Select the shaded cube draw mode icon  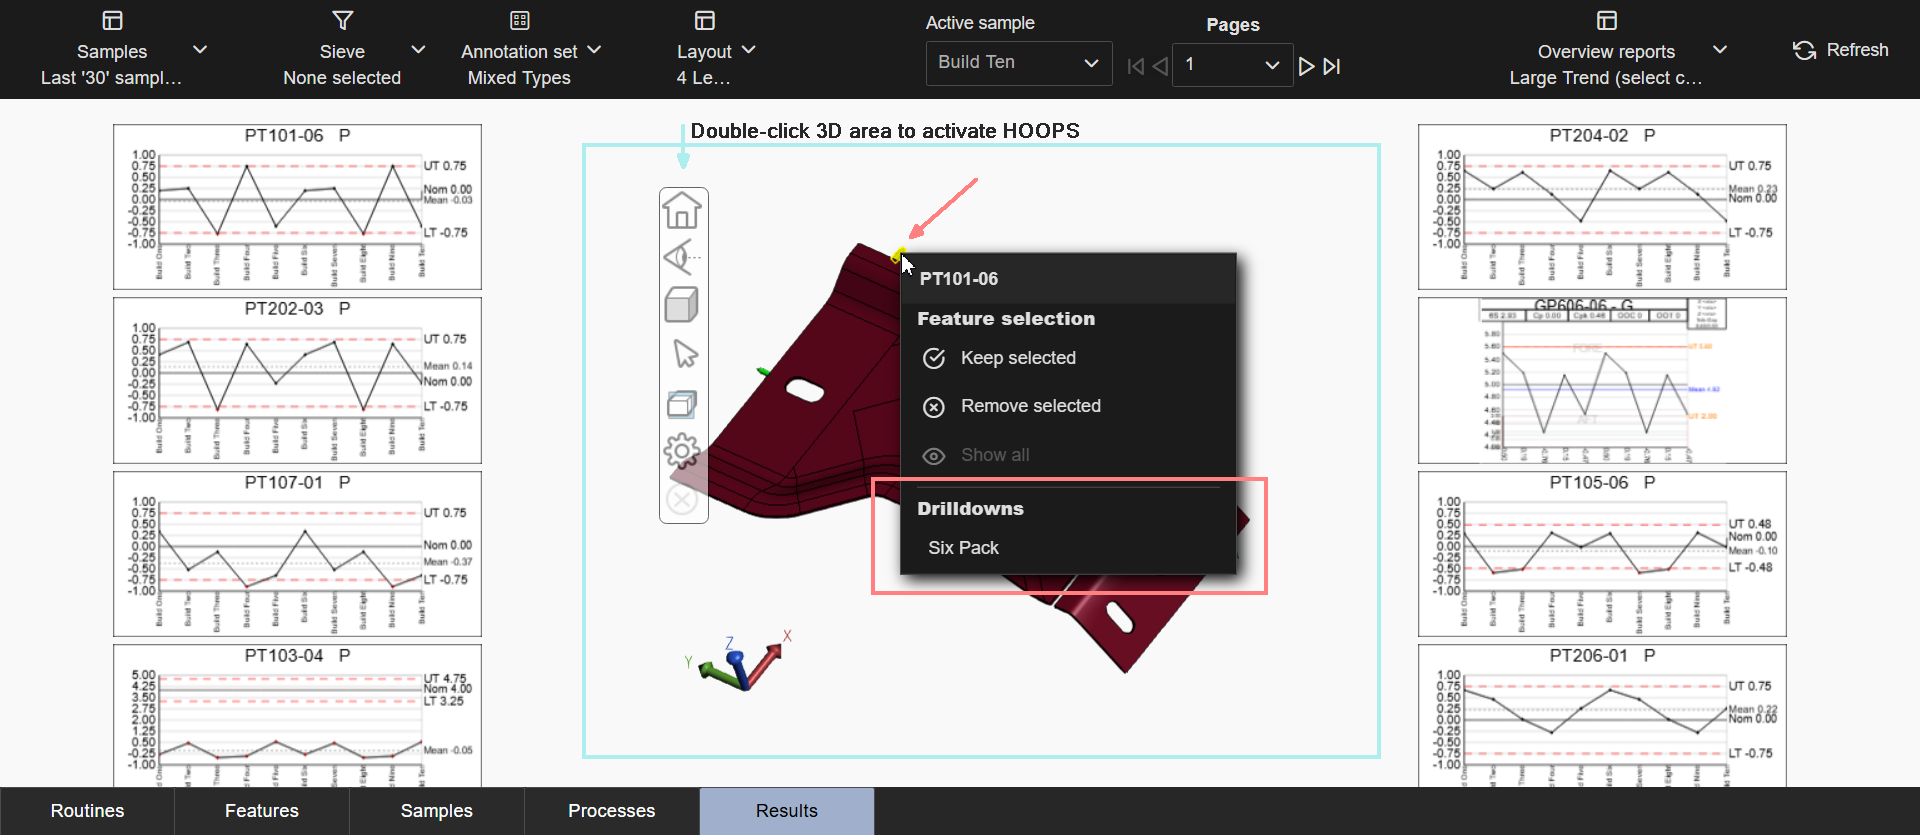pos(682,305)
